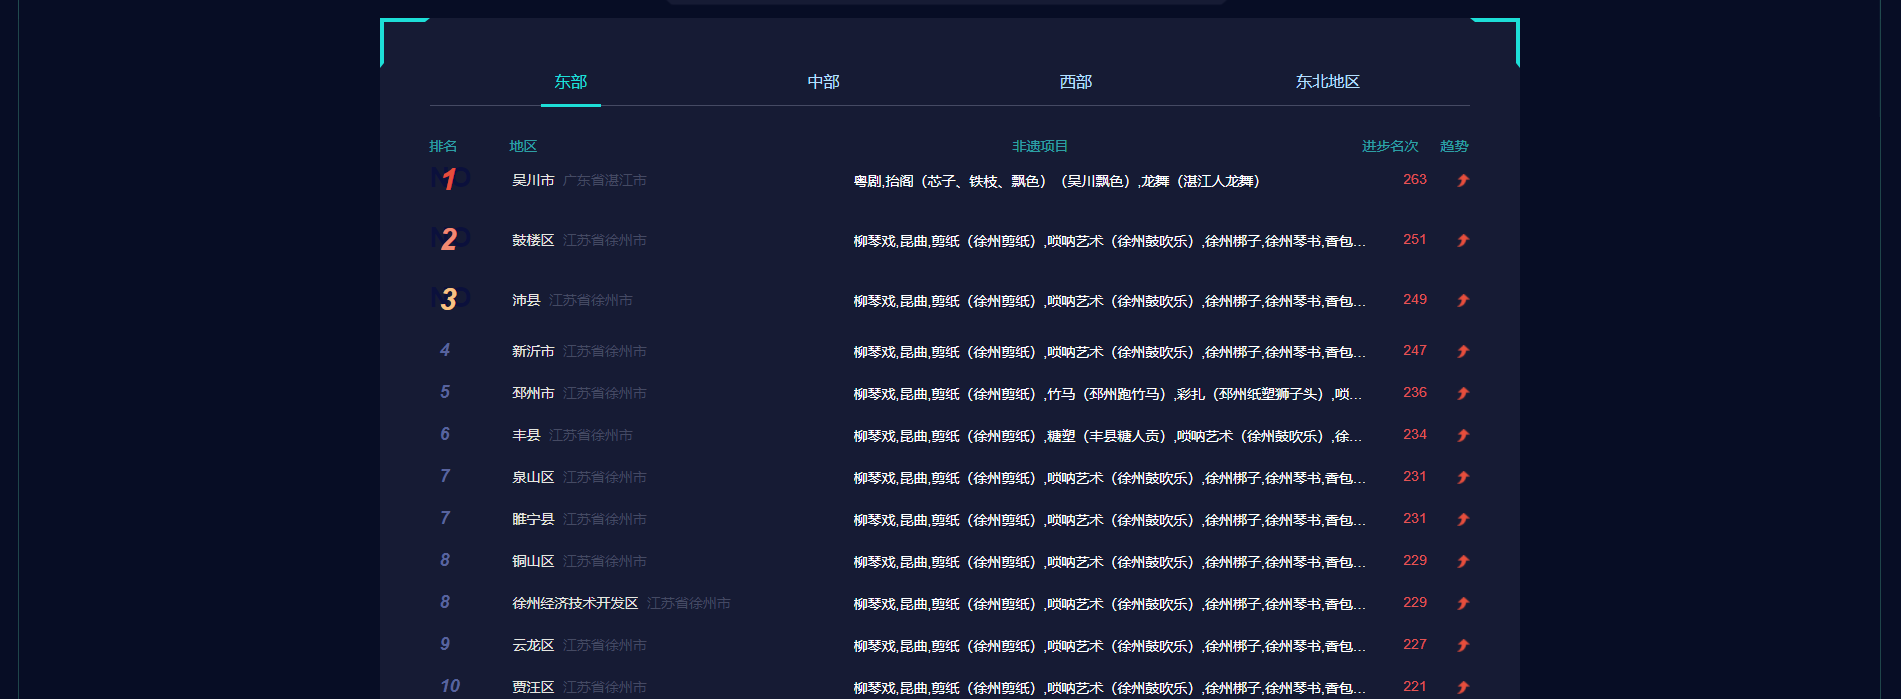
Task: Switch to the 西部 tab
Action: [1075, 82]
